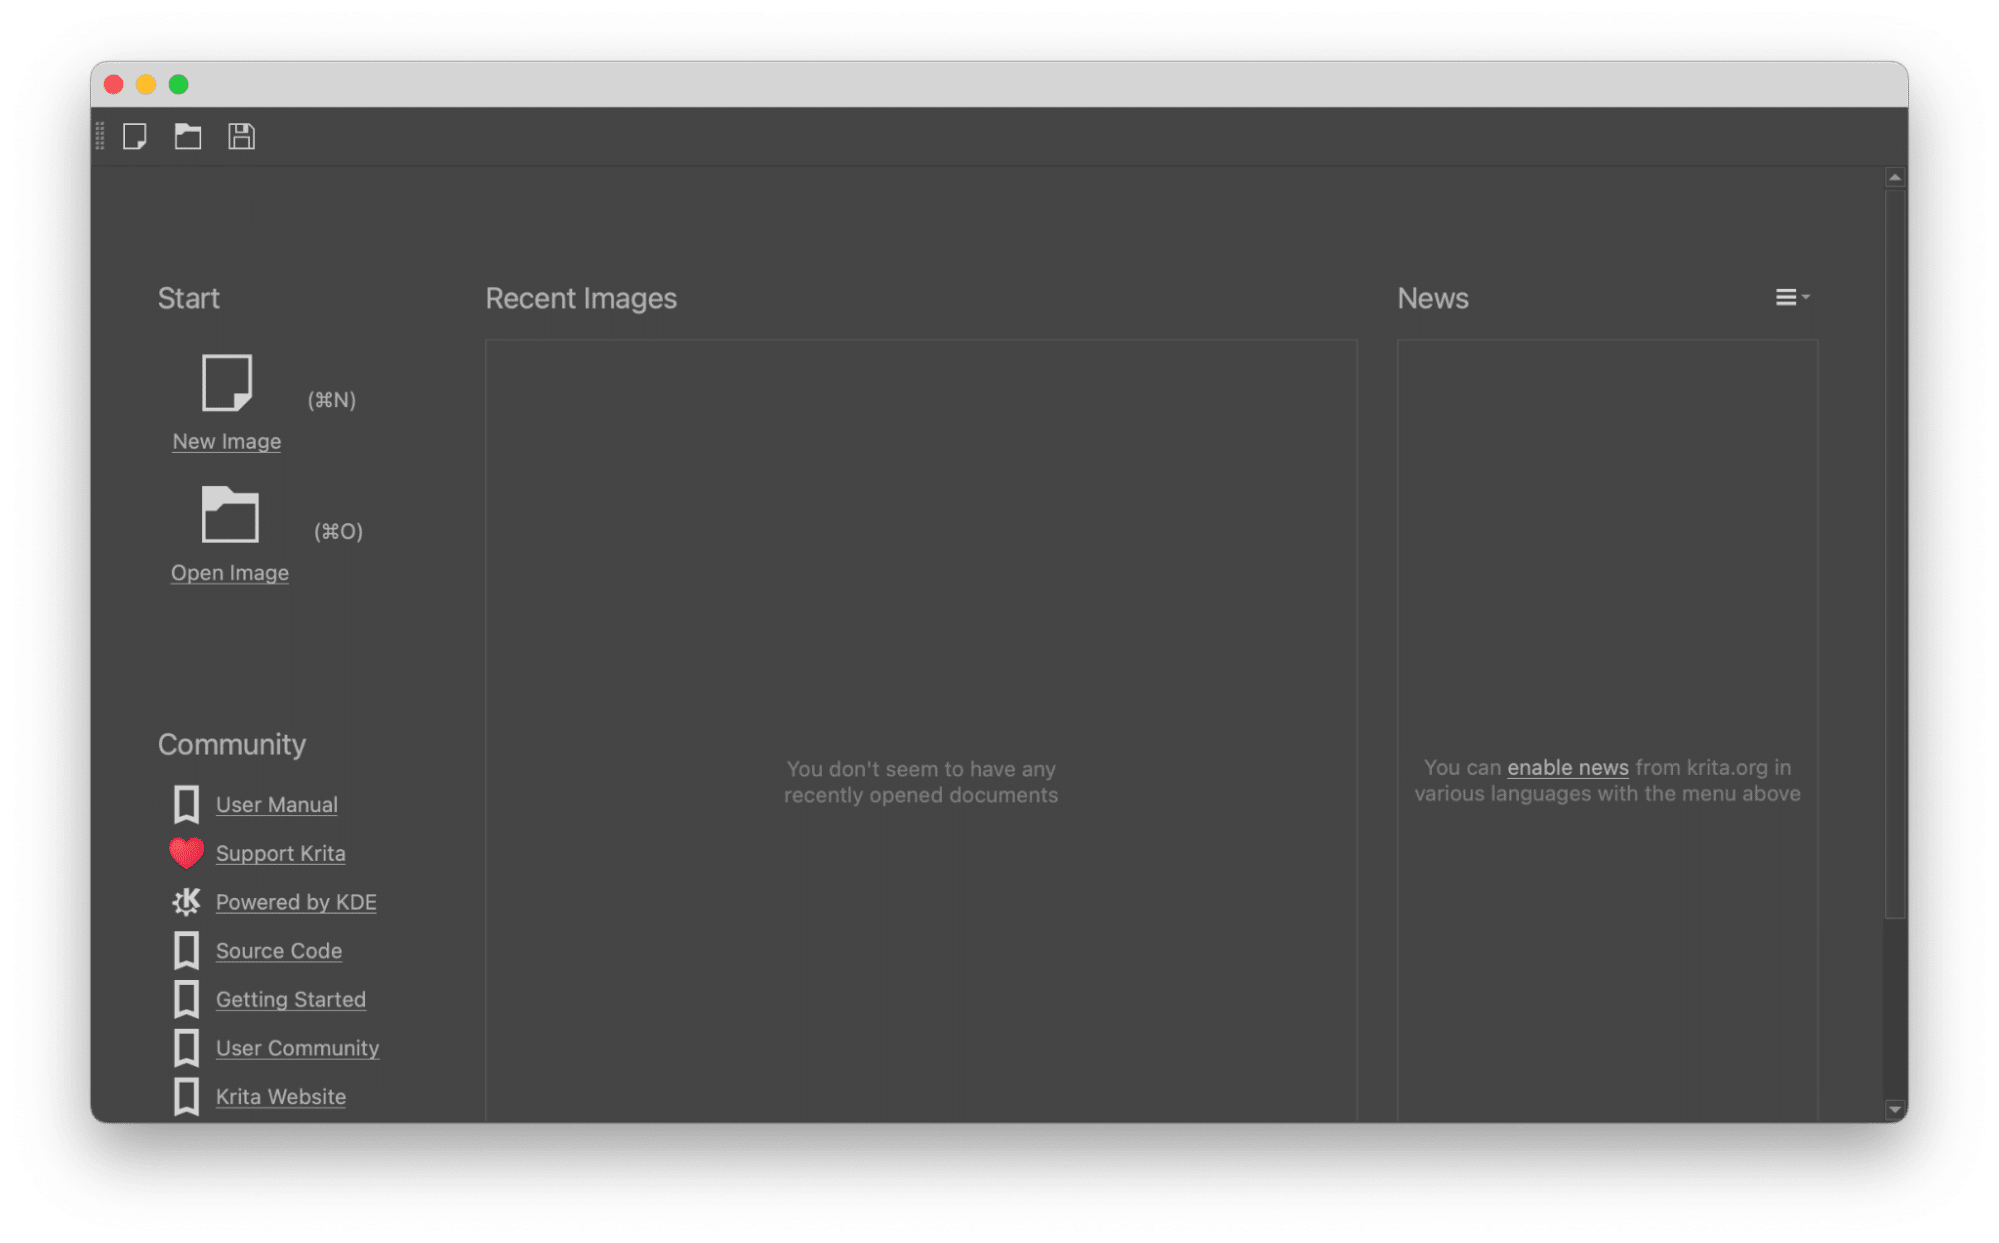Click the open folder toolbar icon

point(190,136)
